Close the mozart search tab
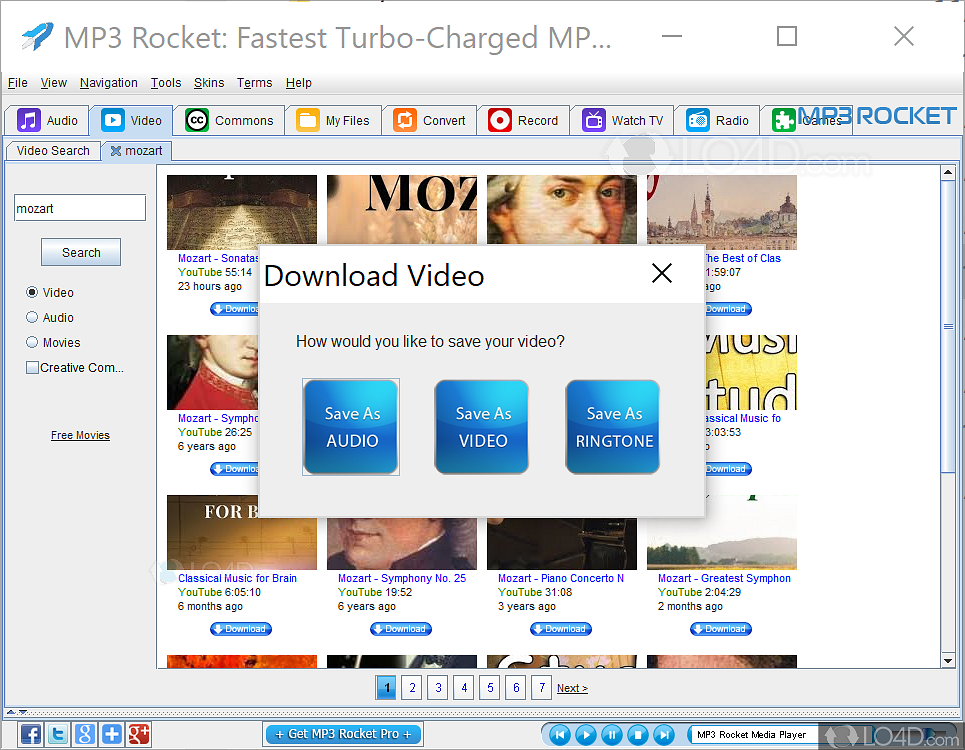965x750 pixels. (116, 151)
